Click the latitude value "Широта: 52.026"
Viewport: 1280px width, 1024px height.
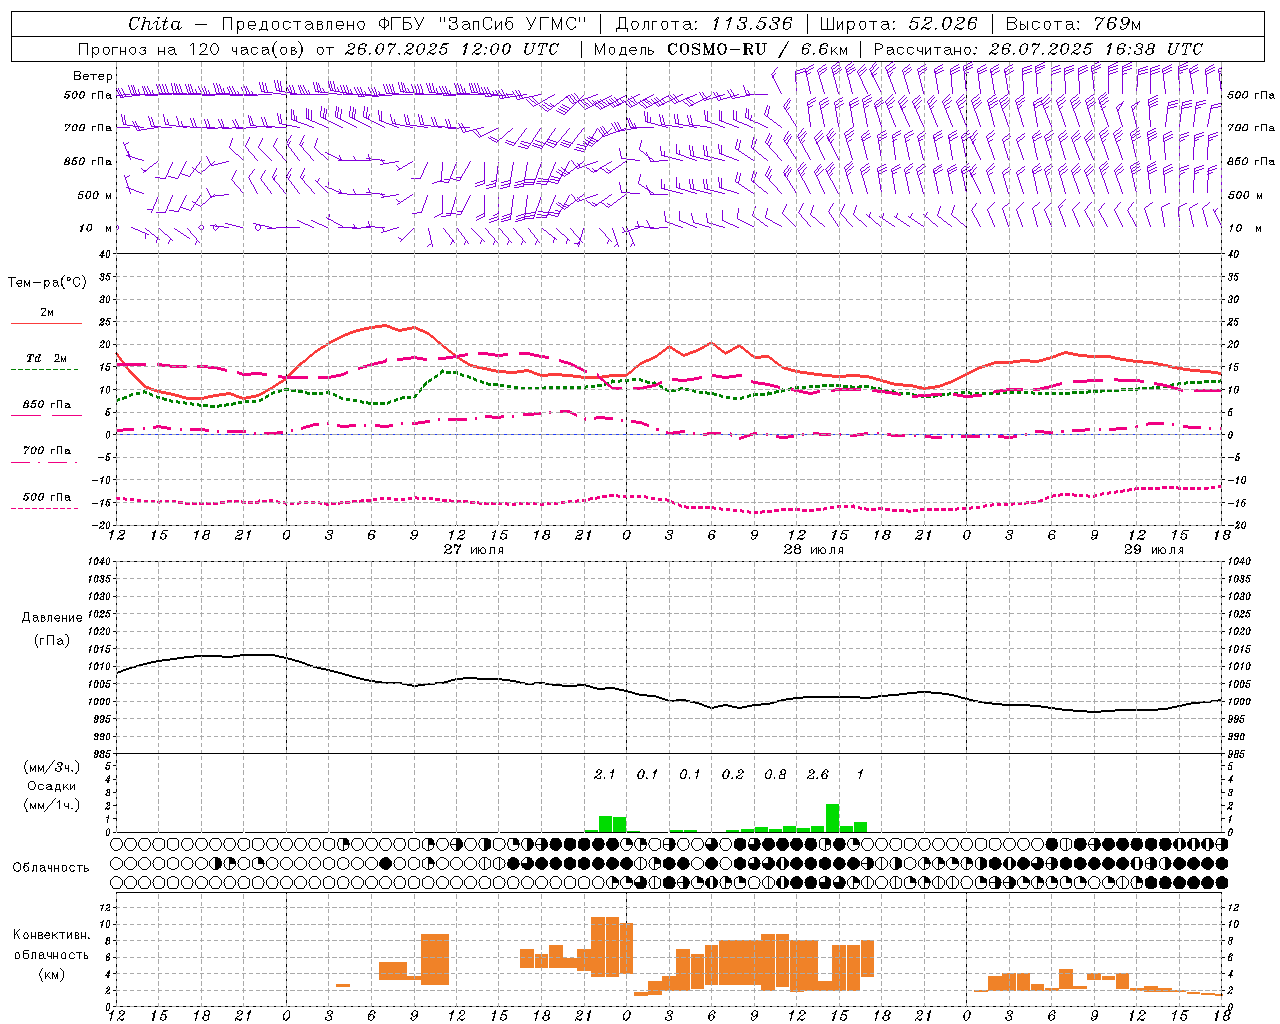pos(898,24)
